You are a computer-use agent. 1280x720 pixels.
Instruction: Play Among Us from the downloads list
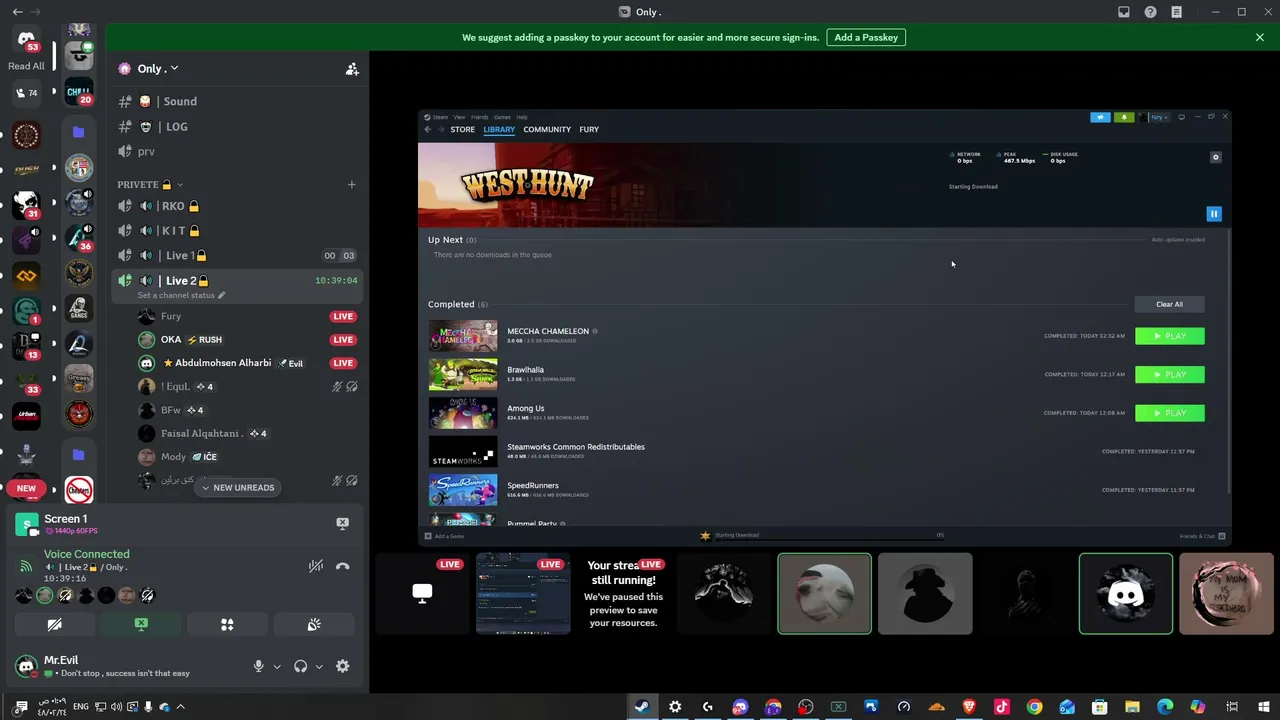1170,413
